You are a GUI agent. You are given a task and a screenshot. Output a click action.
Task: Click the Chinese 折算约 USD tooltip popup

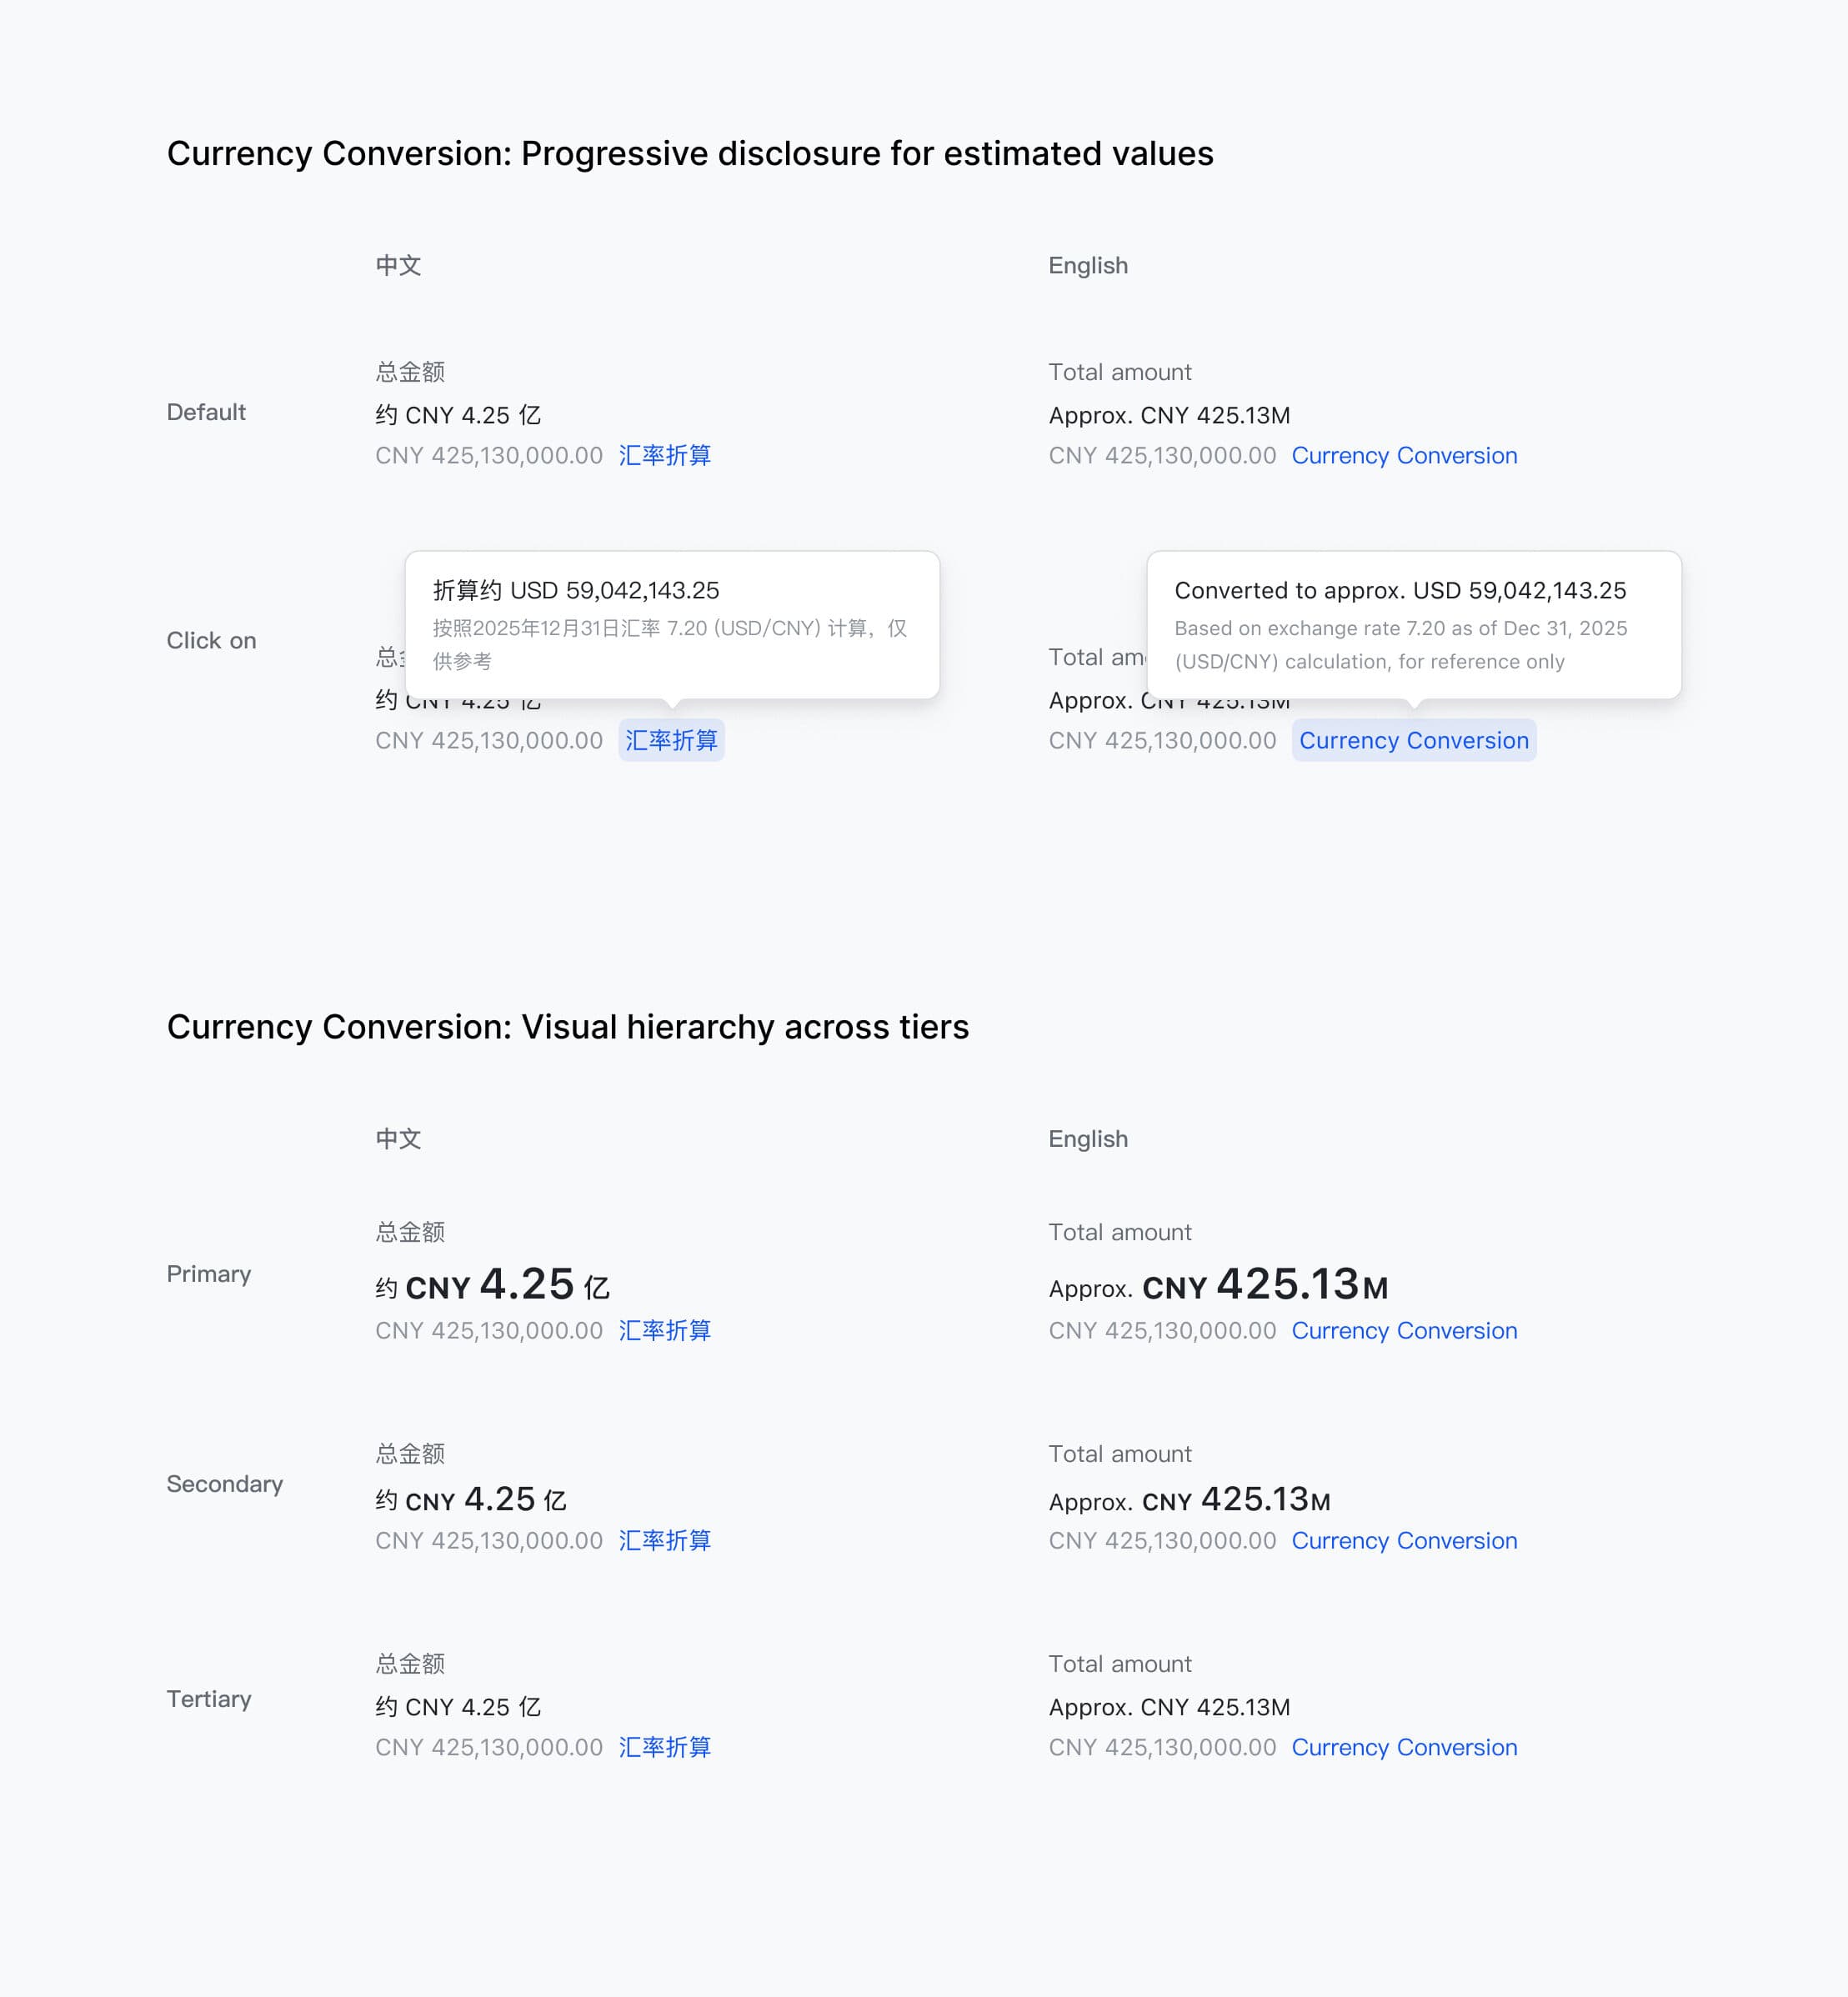[x=671, y=625]
